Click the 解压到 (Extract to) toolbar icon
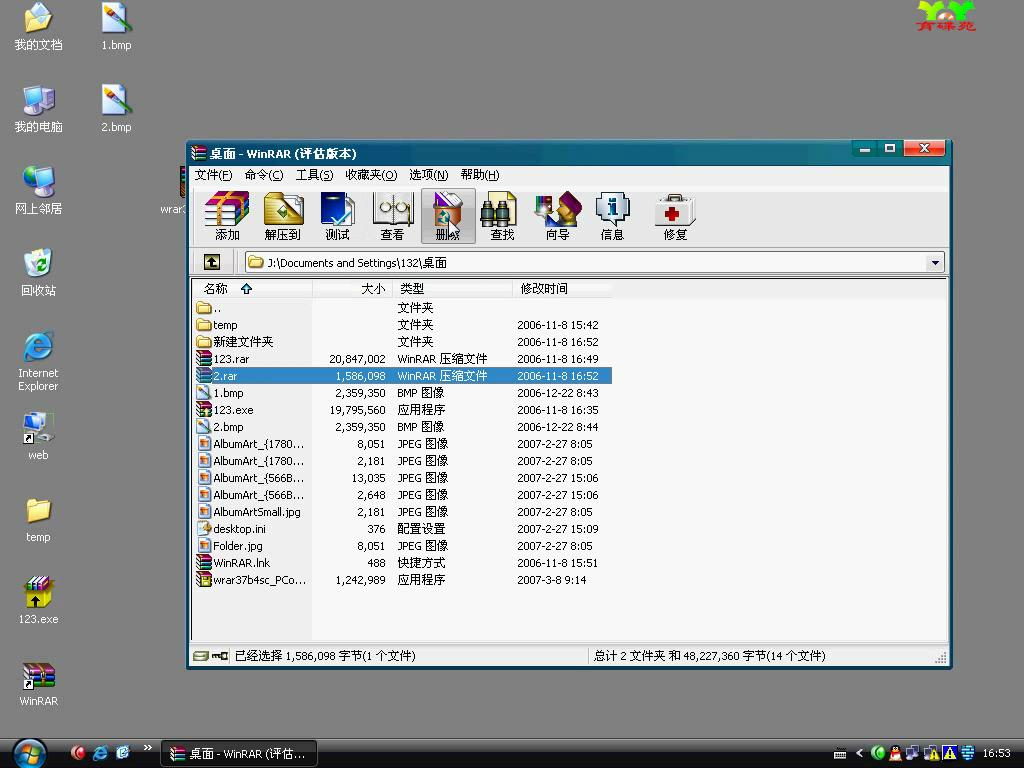 tap(283, 216)
